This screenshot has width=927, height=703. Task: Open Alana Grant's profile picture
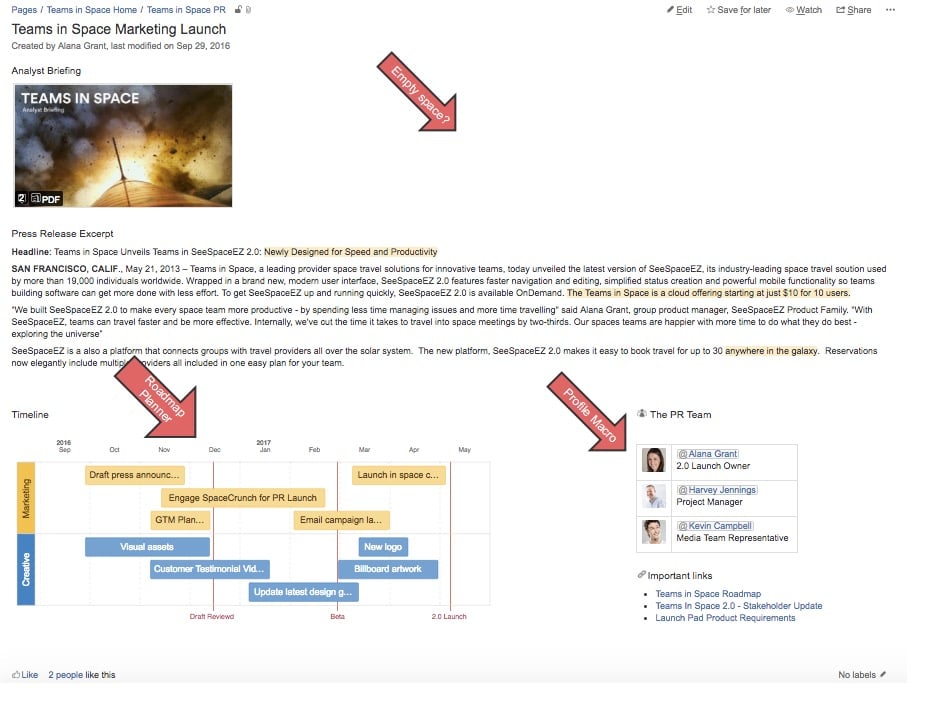(655, 460)
